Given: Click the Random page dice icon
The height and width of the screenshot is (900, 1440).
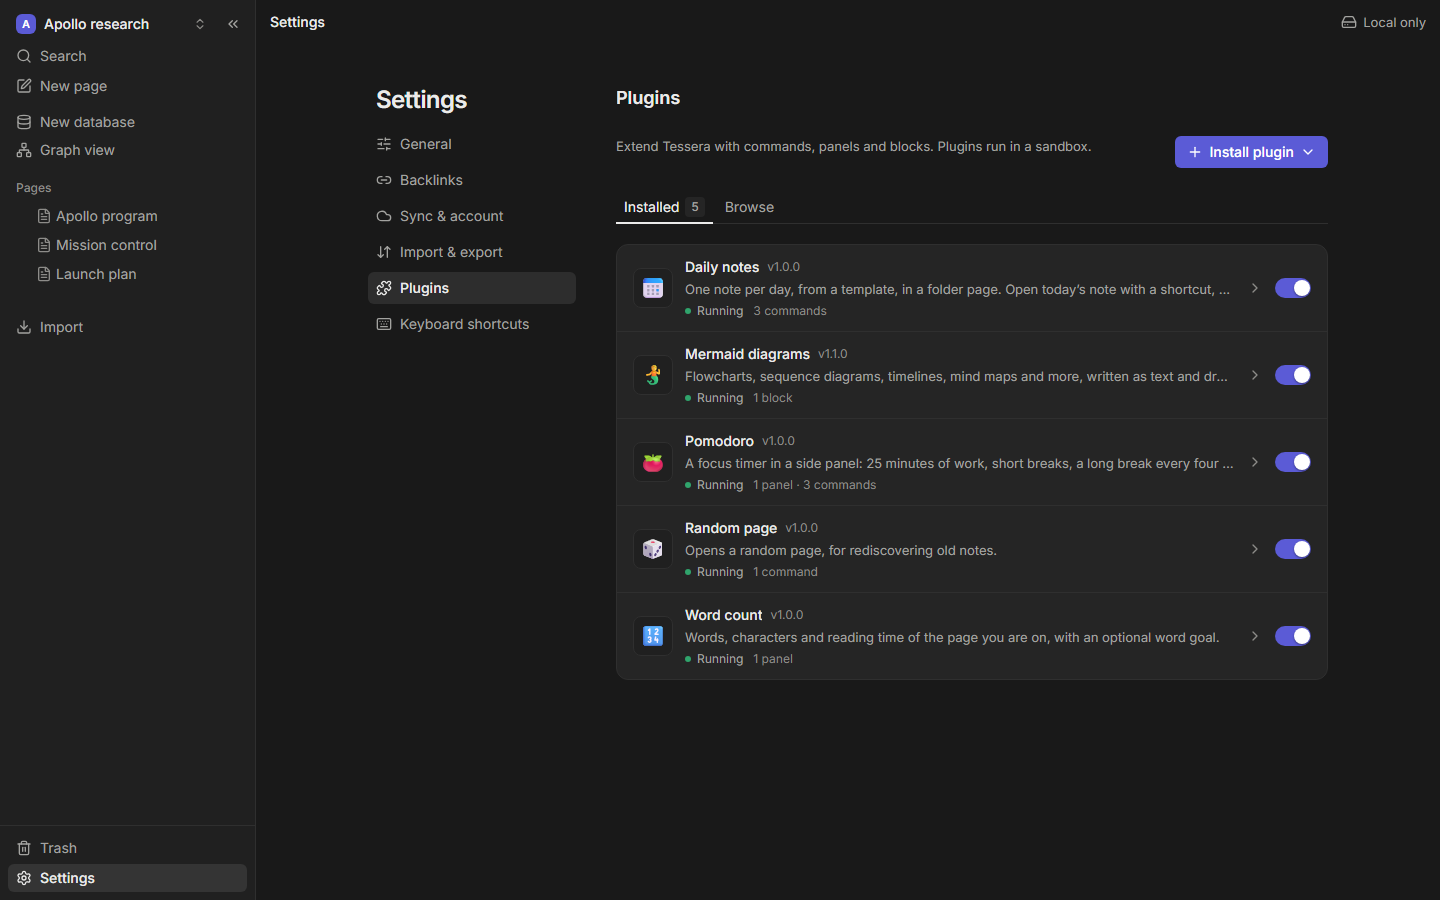Looking at the screenshot, I should pos(653,549).
